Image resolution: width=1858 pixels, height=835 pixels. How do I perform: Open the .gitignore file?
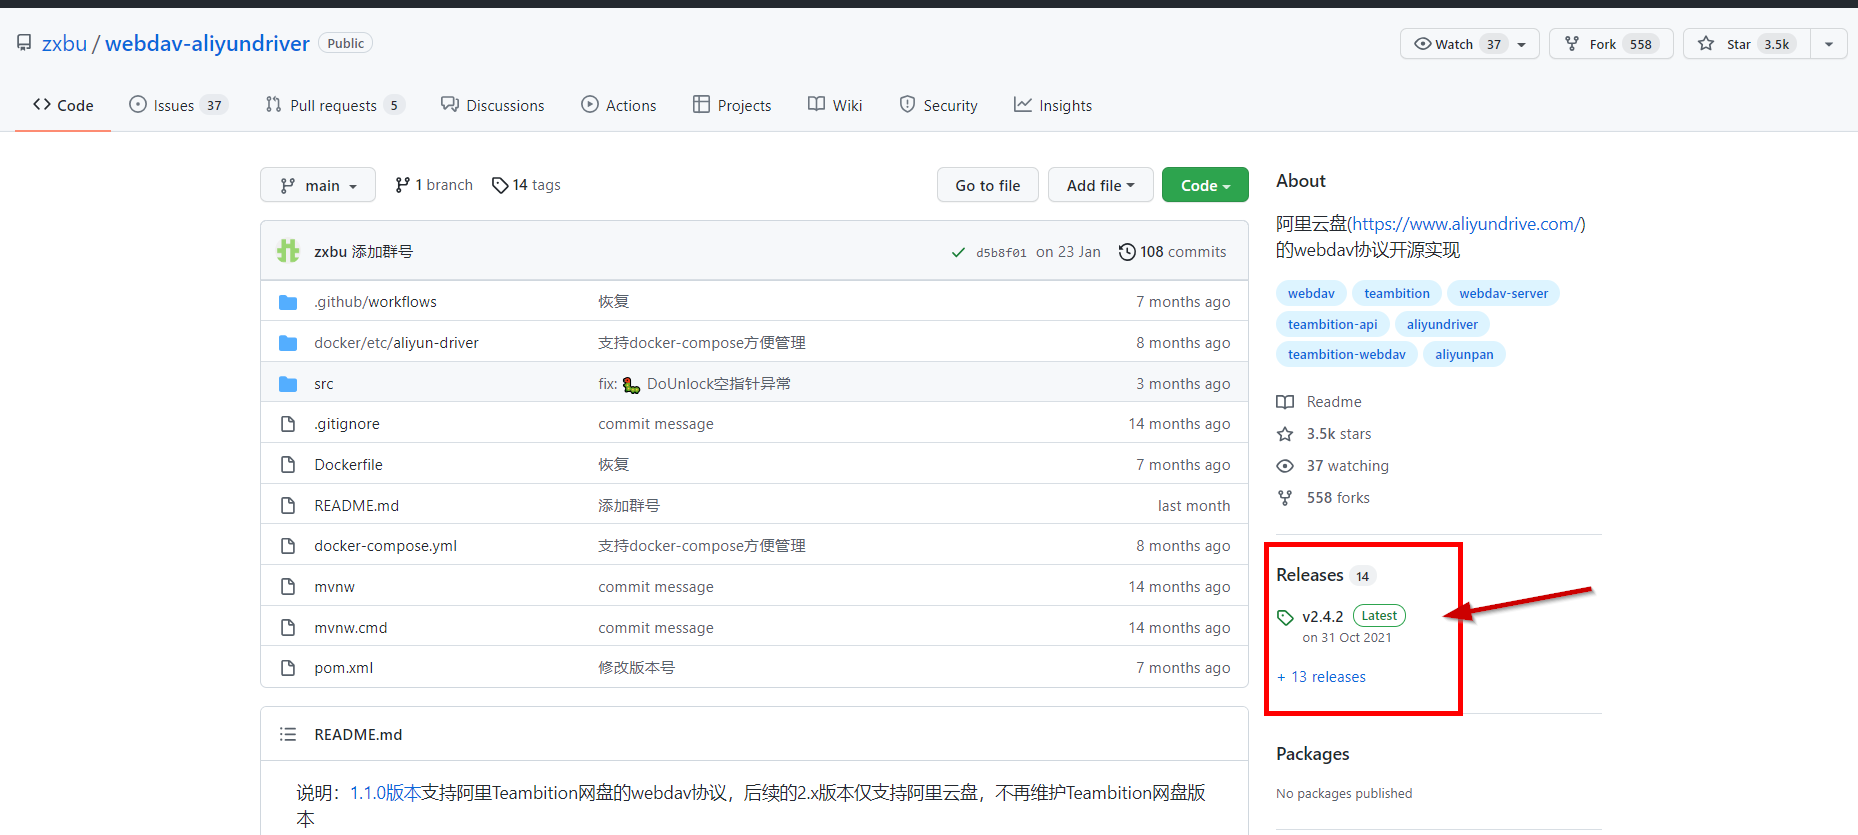(x=347, y=424)
